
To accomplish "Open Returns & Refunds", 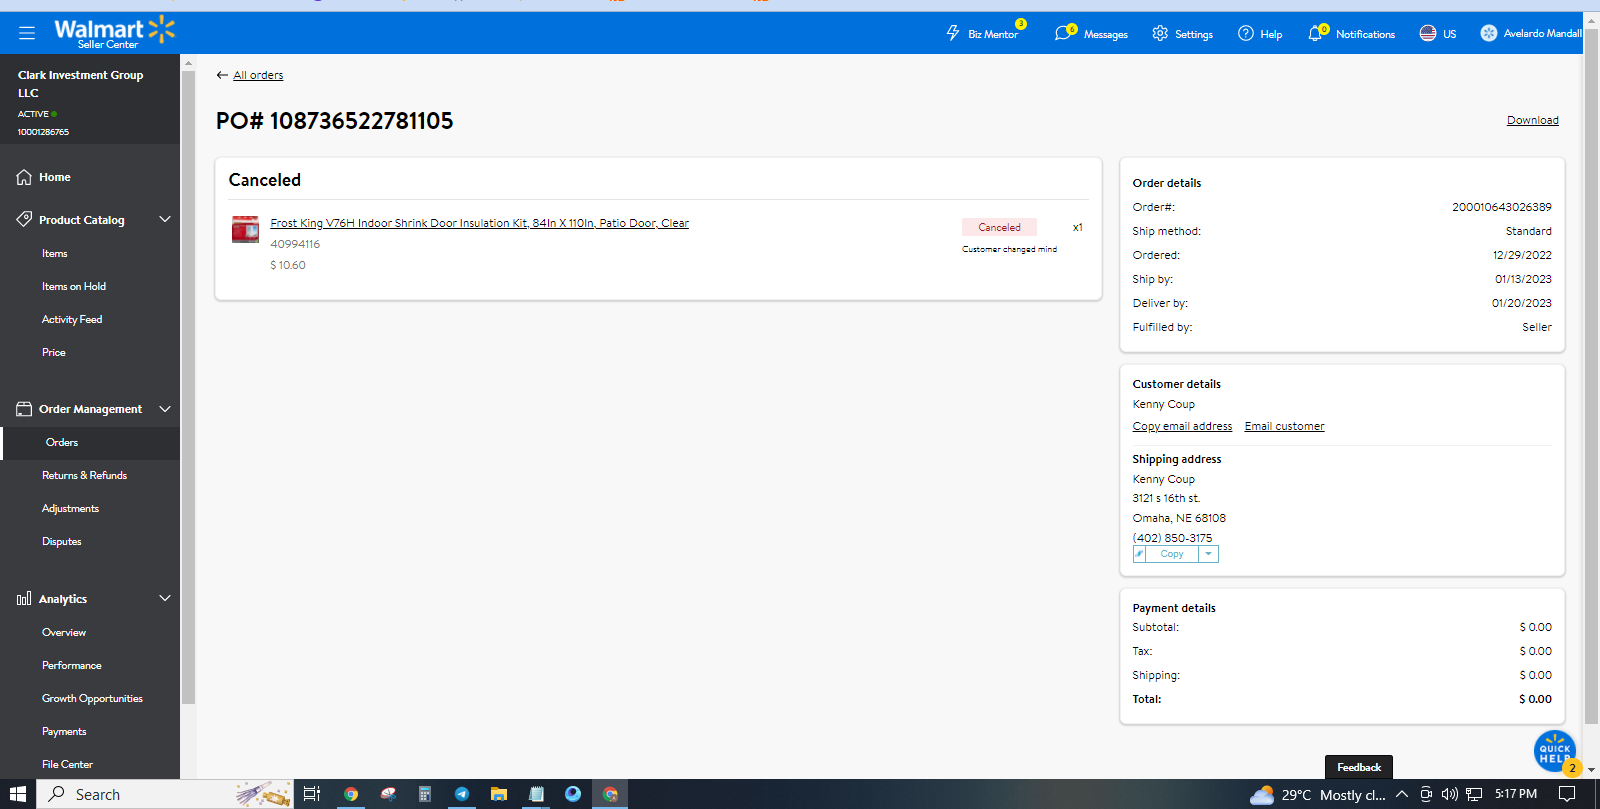I will [x=84, y=476].
